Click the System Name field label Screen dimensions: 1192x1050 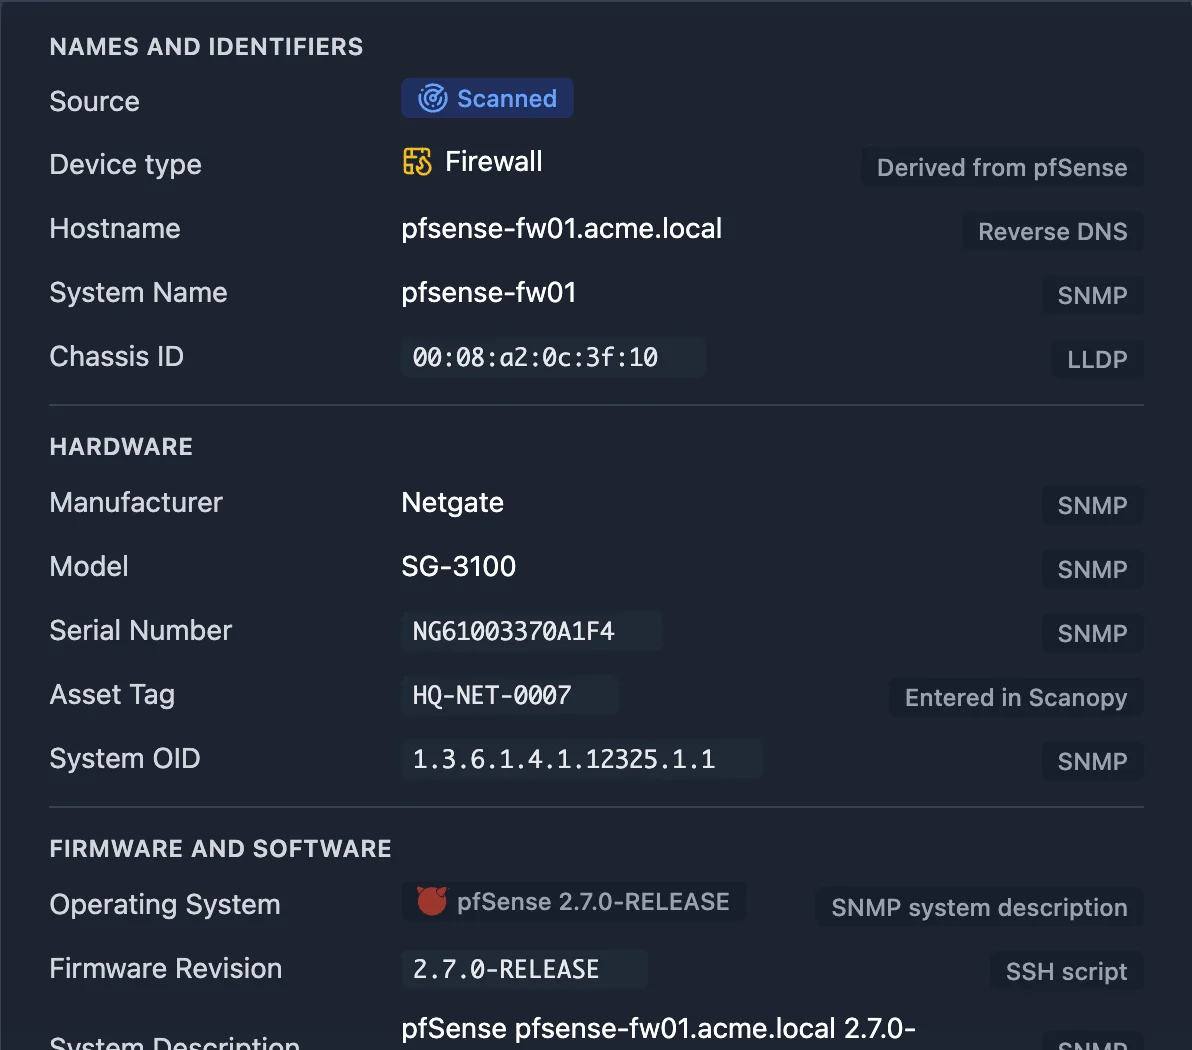click(138, 293)
